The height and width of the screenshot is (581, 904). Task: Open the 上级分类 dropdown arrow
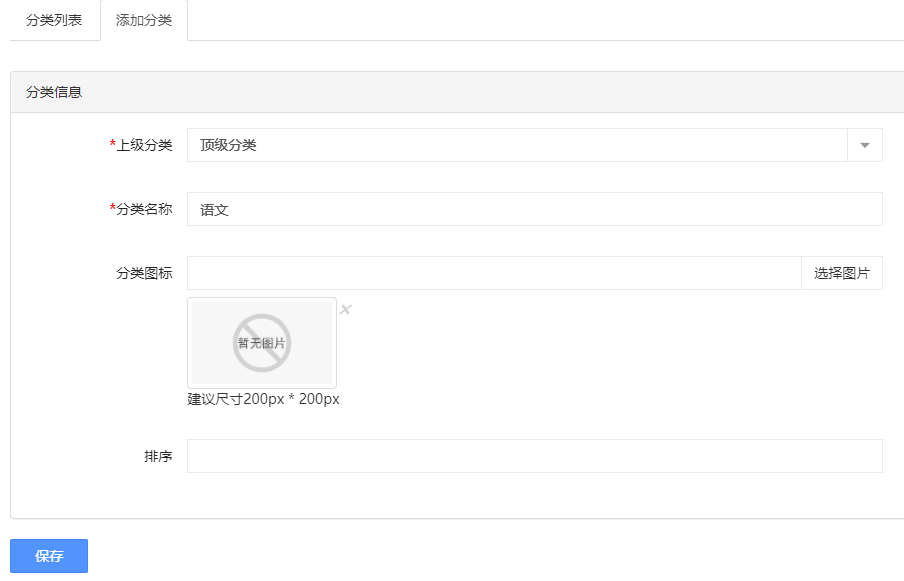point(865,145)
